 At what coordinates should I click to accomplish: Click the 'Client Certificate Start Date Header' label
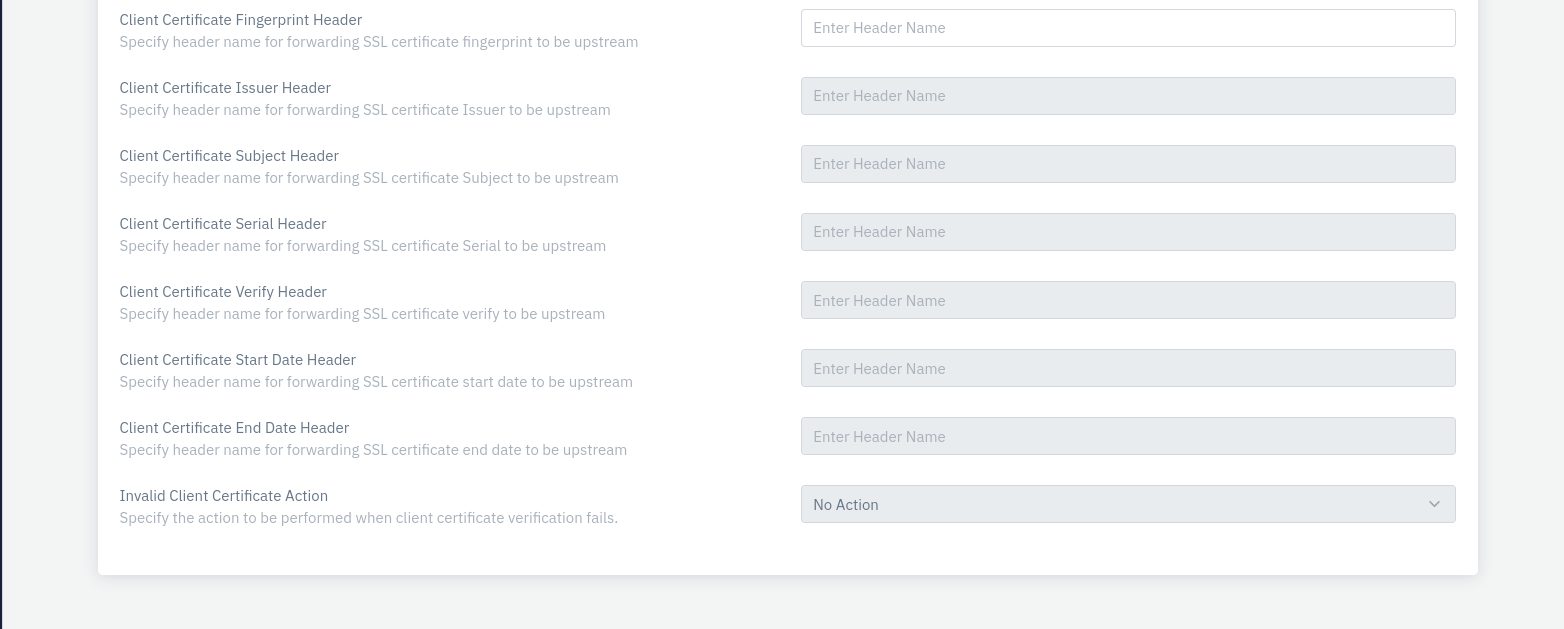coord(237,360)
